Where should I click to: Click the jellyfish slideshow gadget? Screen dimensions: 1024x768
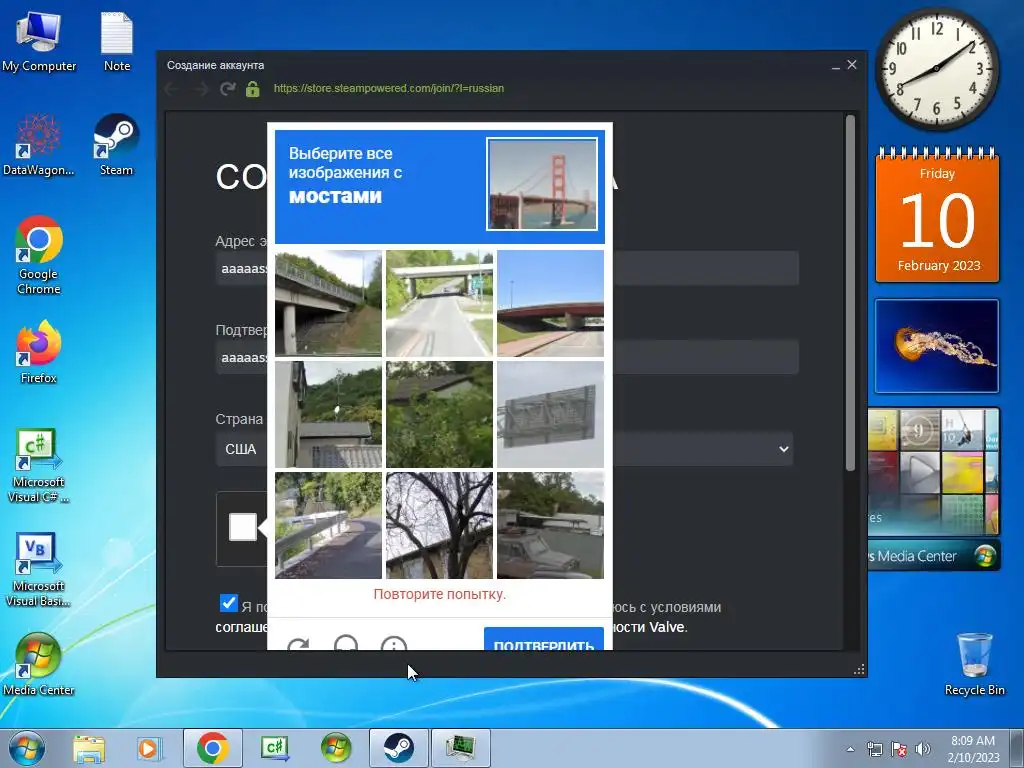pyautogui.click(x=936, y=346)
